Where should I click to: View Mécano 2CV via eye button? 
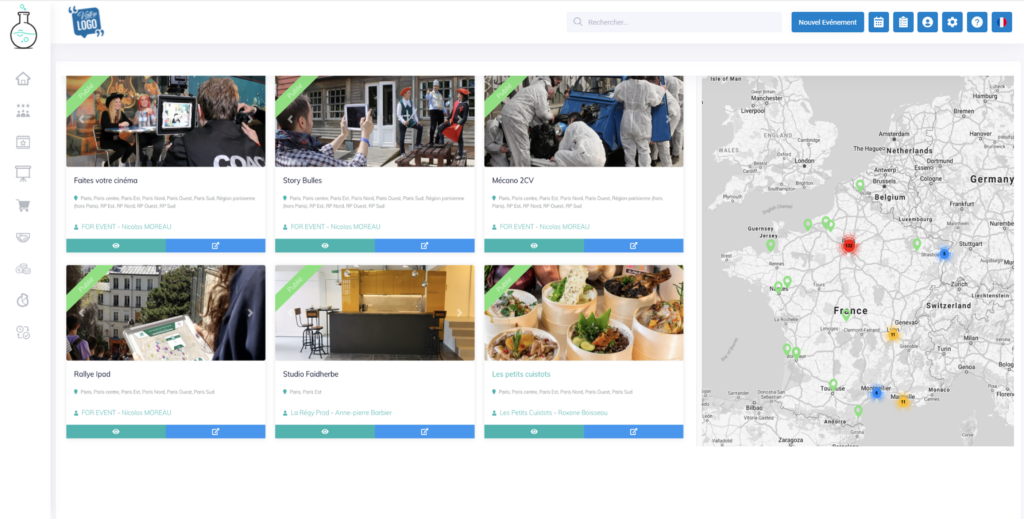tap(534, 245)
